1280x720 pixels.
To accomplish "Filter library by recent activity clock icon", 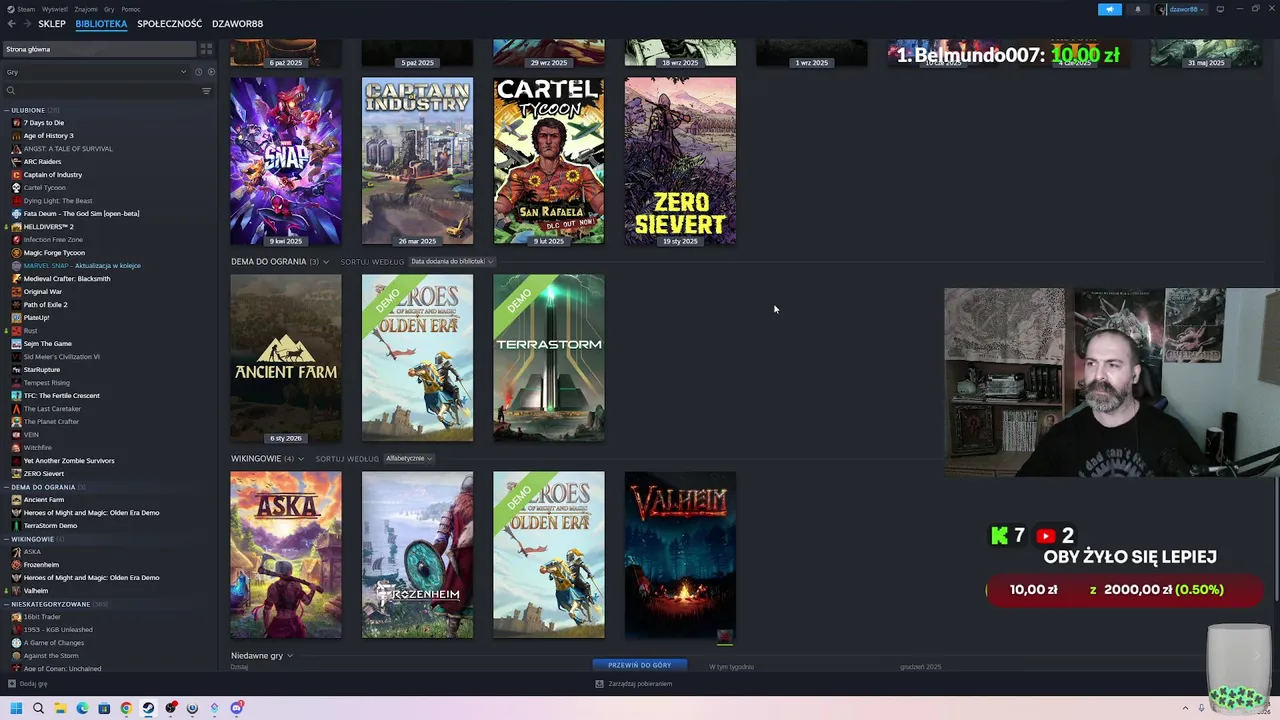I will (x=198, y=72).
